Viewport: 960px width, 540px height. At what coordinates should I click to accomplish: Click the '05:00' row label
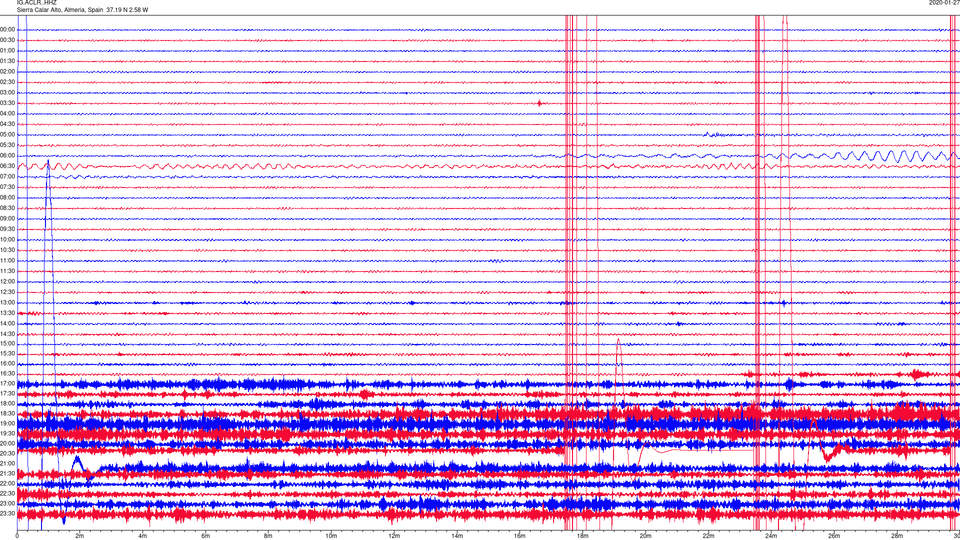pos(7,135)
